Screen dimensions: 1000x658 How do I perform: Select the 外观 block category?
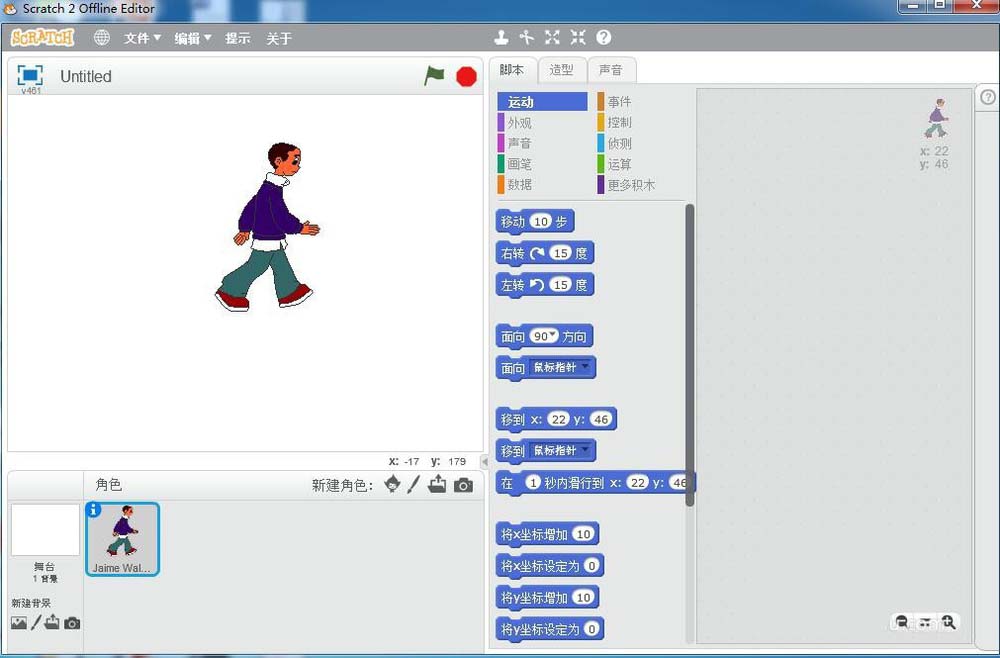pyautogui.click(x=519, y=123)
